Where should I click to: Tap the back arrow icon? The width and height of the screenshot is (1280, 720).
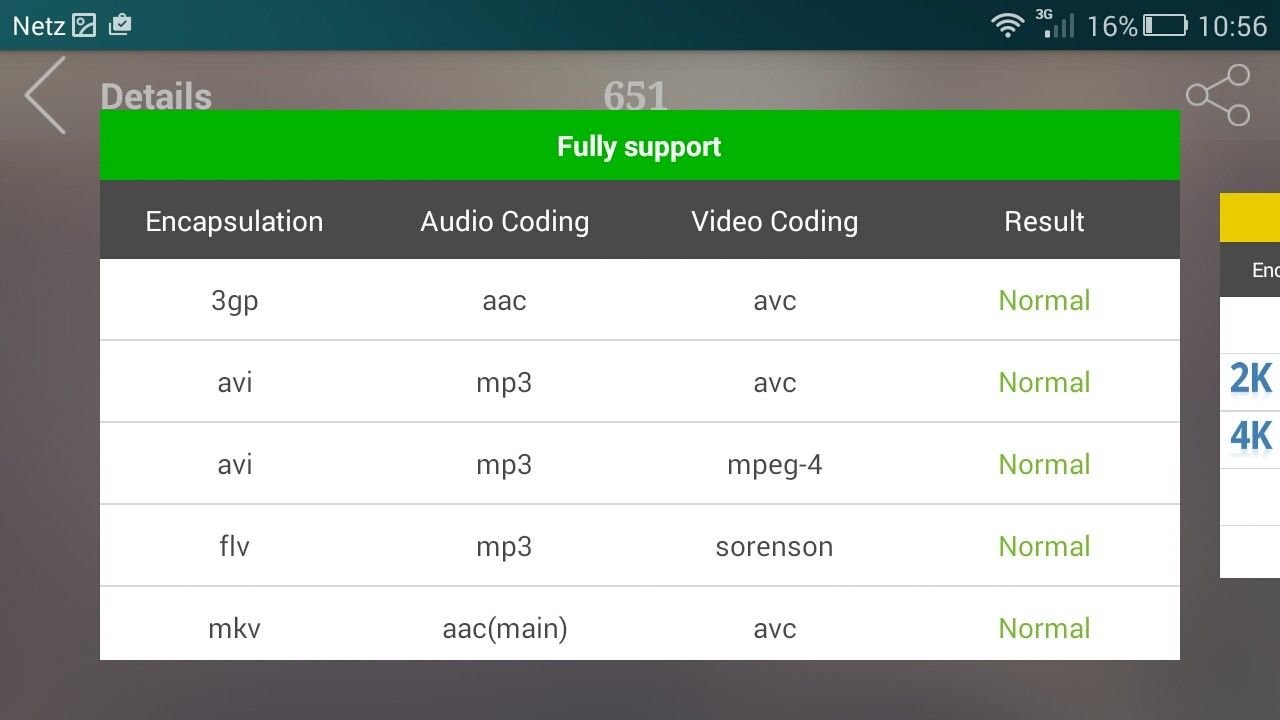[45, 95]
